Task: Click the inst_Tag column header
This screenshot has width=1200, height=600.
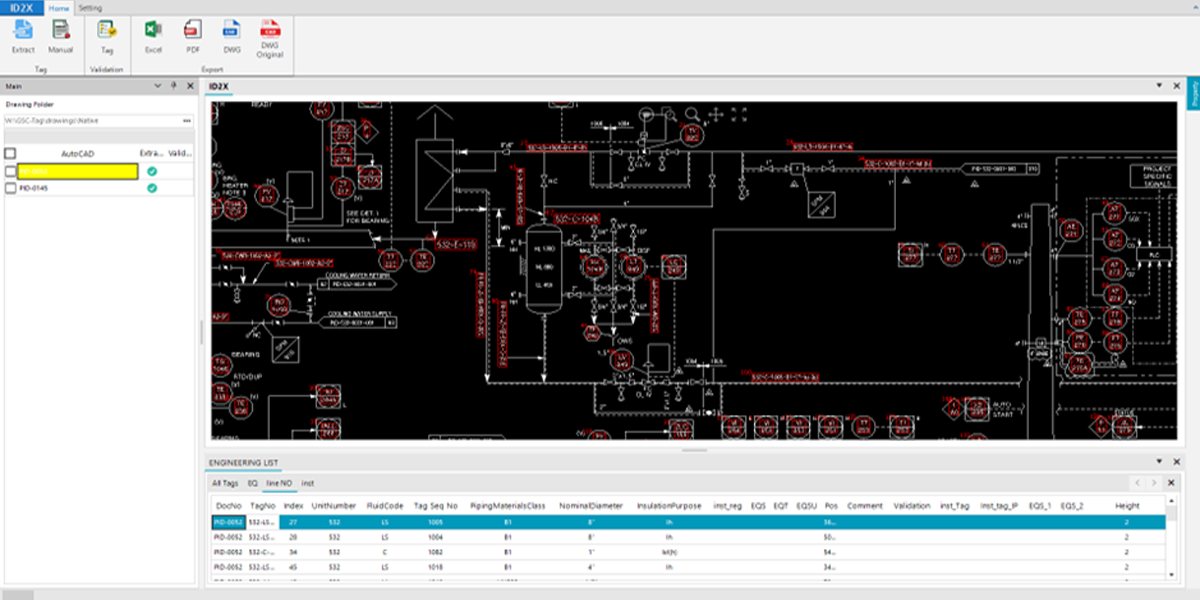Action: pyautogui.click(x=955, y=506)
